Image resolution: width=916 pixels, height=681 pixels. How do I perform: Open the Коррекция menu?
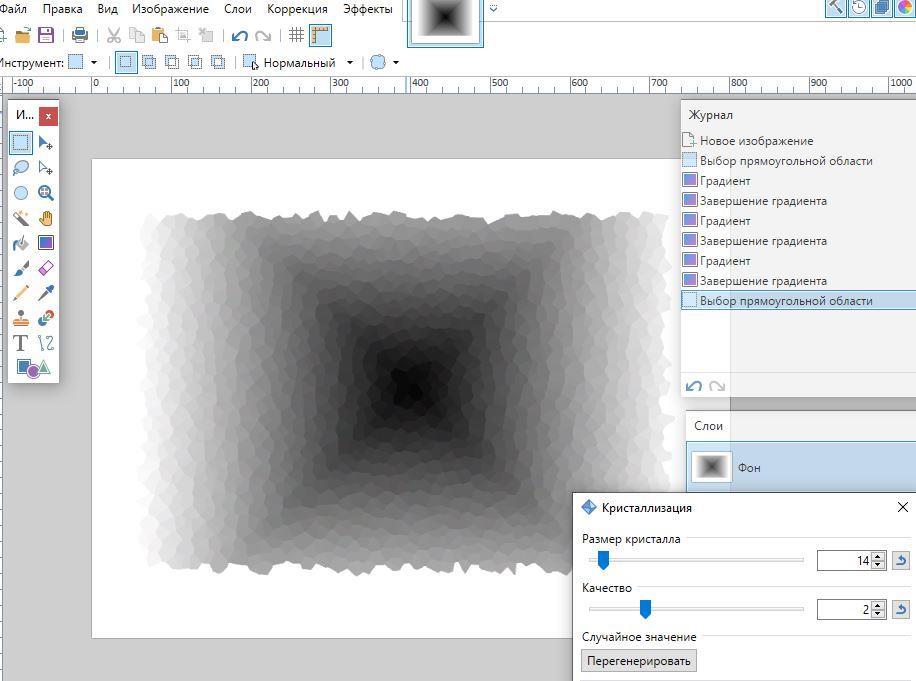(297, 9)
